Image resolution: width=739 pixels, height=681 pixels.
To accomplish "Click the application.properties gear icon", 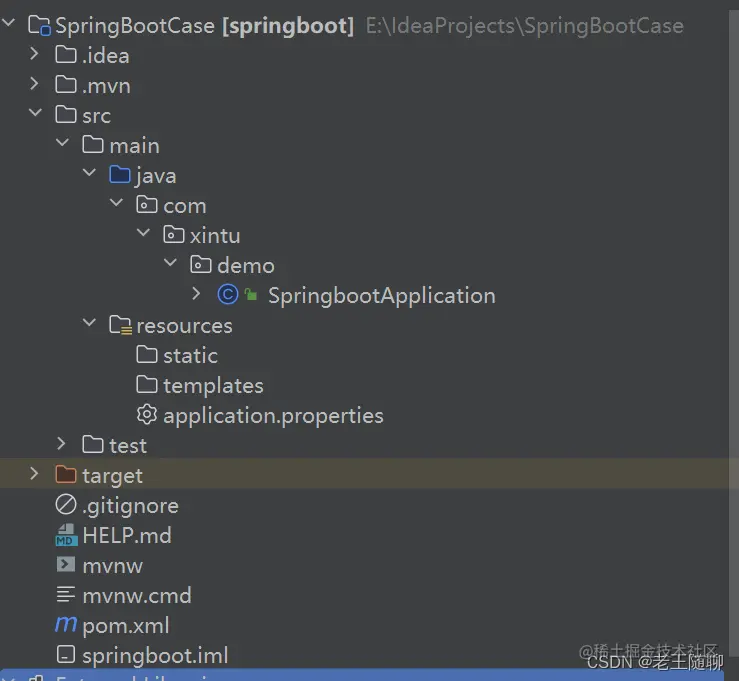I will pyautogui.click(x=147, y=415).
